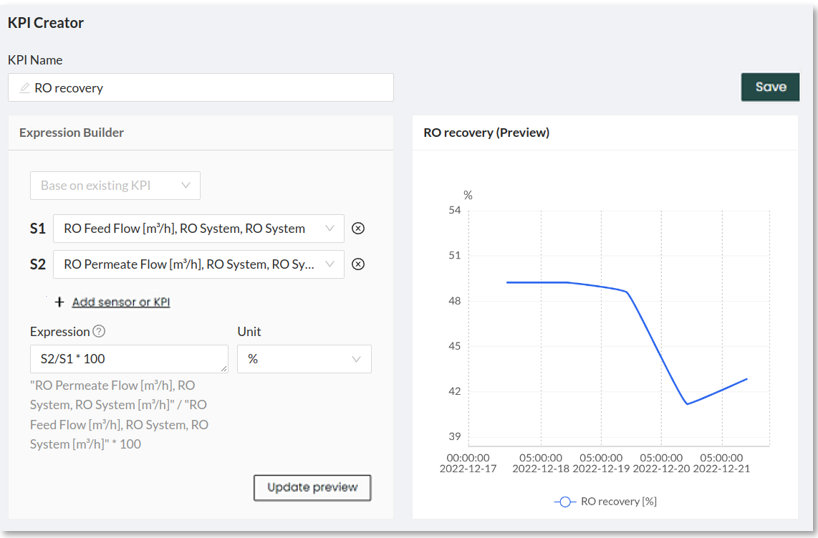
Task: Click the pencil icon in KPI Name field
Action: pyautogui.click(x=25, y=88)
